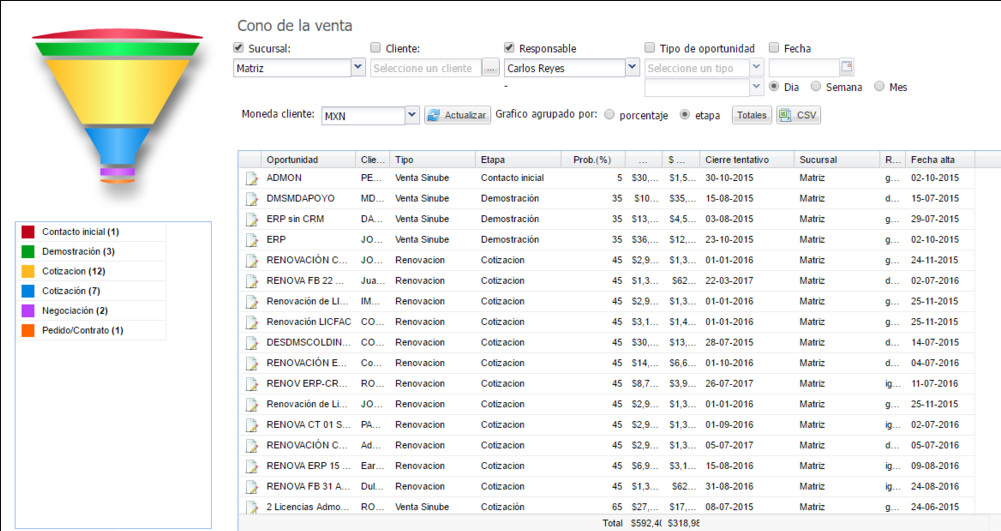Viewport: 1001px width, 531px height.
Task: Open the MXN currency dropdown
Action: coord(412,115)
